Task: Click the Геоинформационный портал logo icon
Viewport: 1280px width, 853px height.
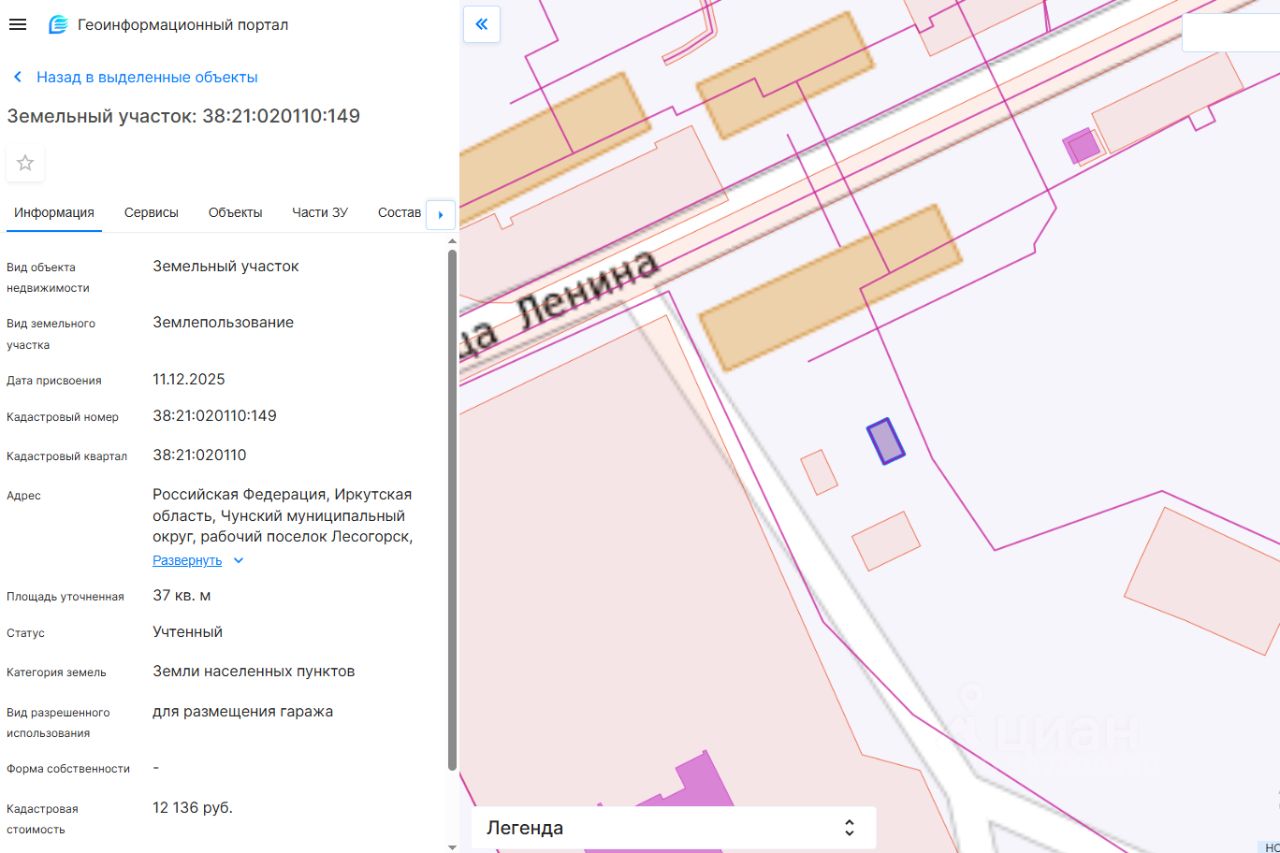Action: click(x=58, y=25)
